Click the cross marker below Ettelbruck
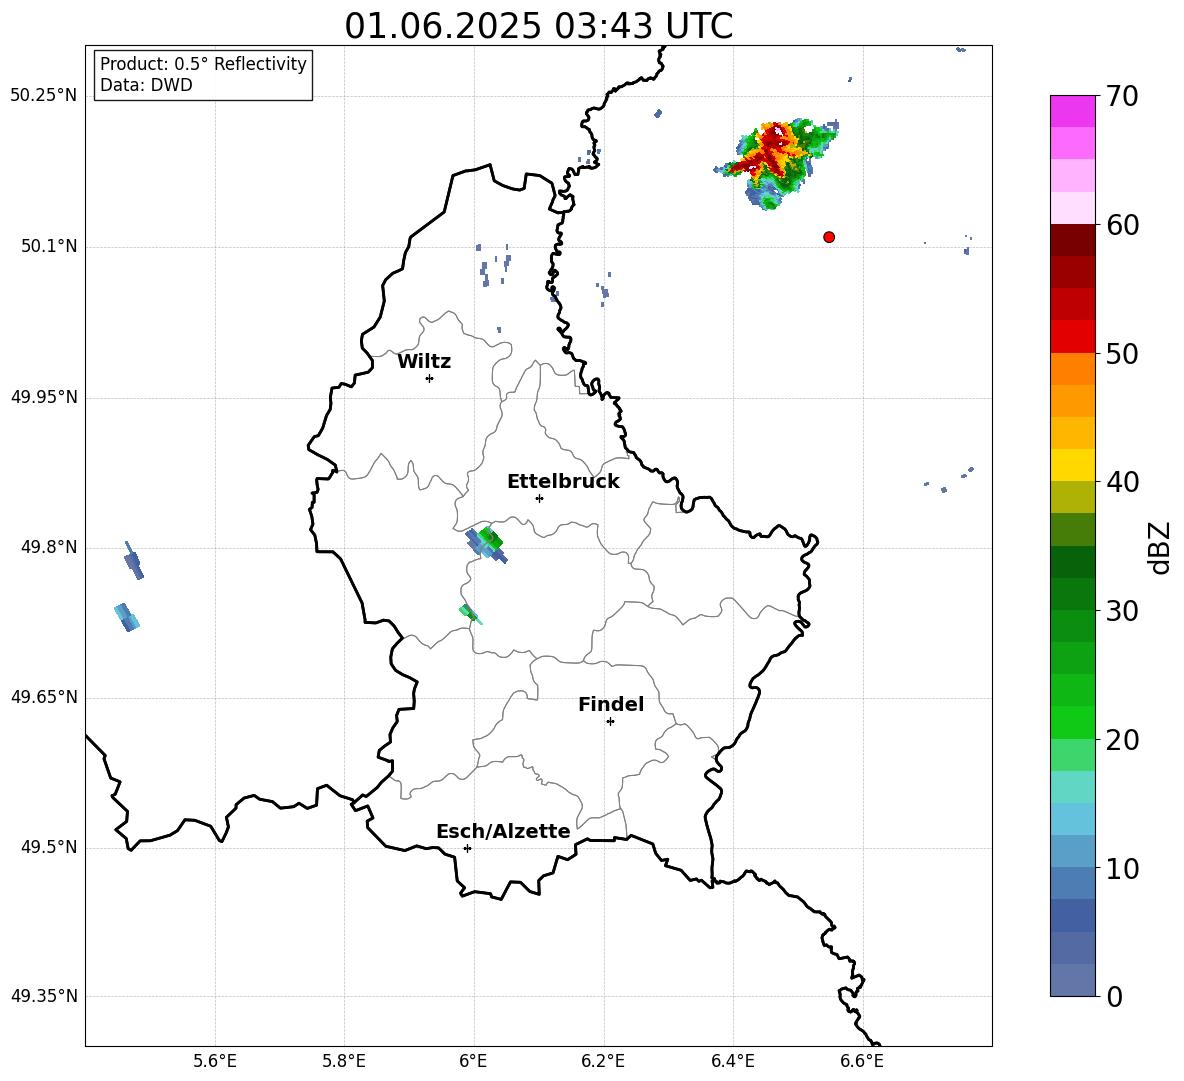The image size is (1184, 1081). click(539, 498)
